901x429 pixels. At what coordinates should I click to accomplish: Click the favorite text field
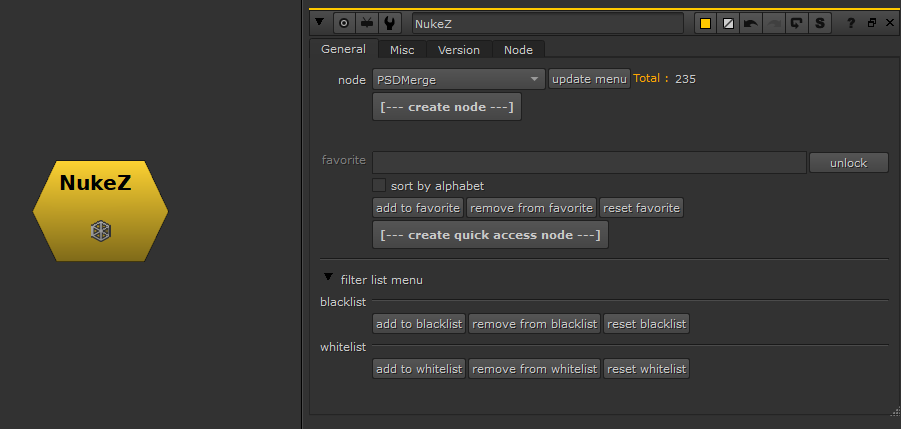point(590,163)
